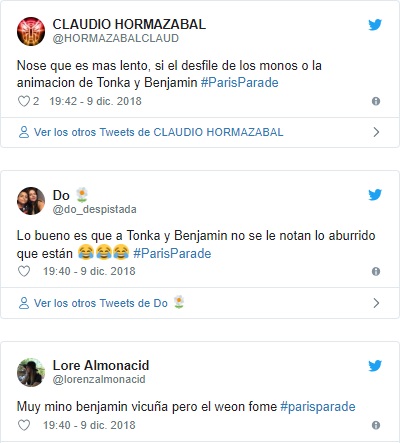Like Do's tweet about Tonka y Benjamin
Screen dimensions: 400x443
[24, 271]
